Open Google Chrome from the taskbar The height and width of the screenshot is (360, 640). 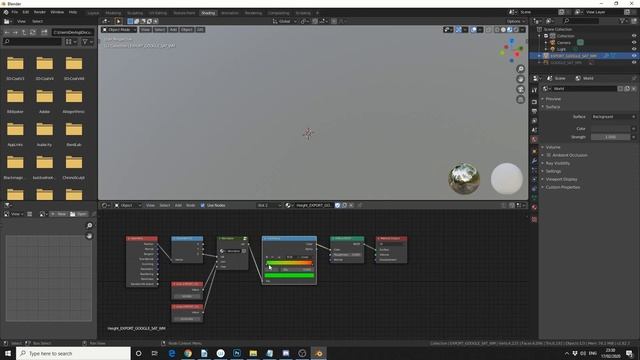point(188,353)
